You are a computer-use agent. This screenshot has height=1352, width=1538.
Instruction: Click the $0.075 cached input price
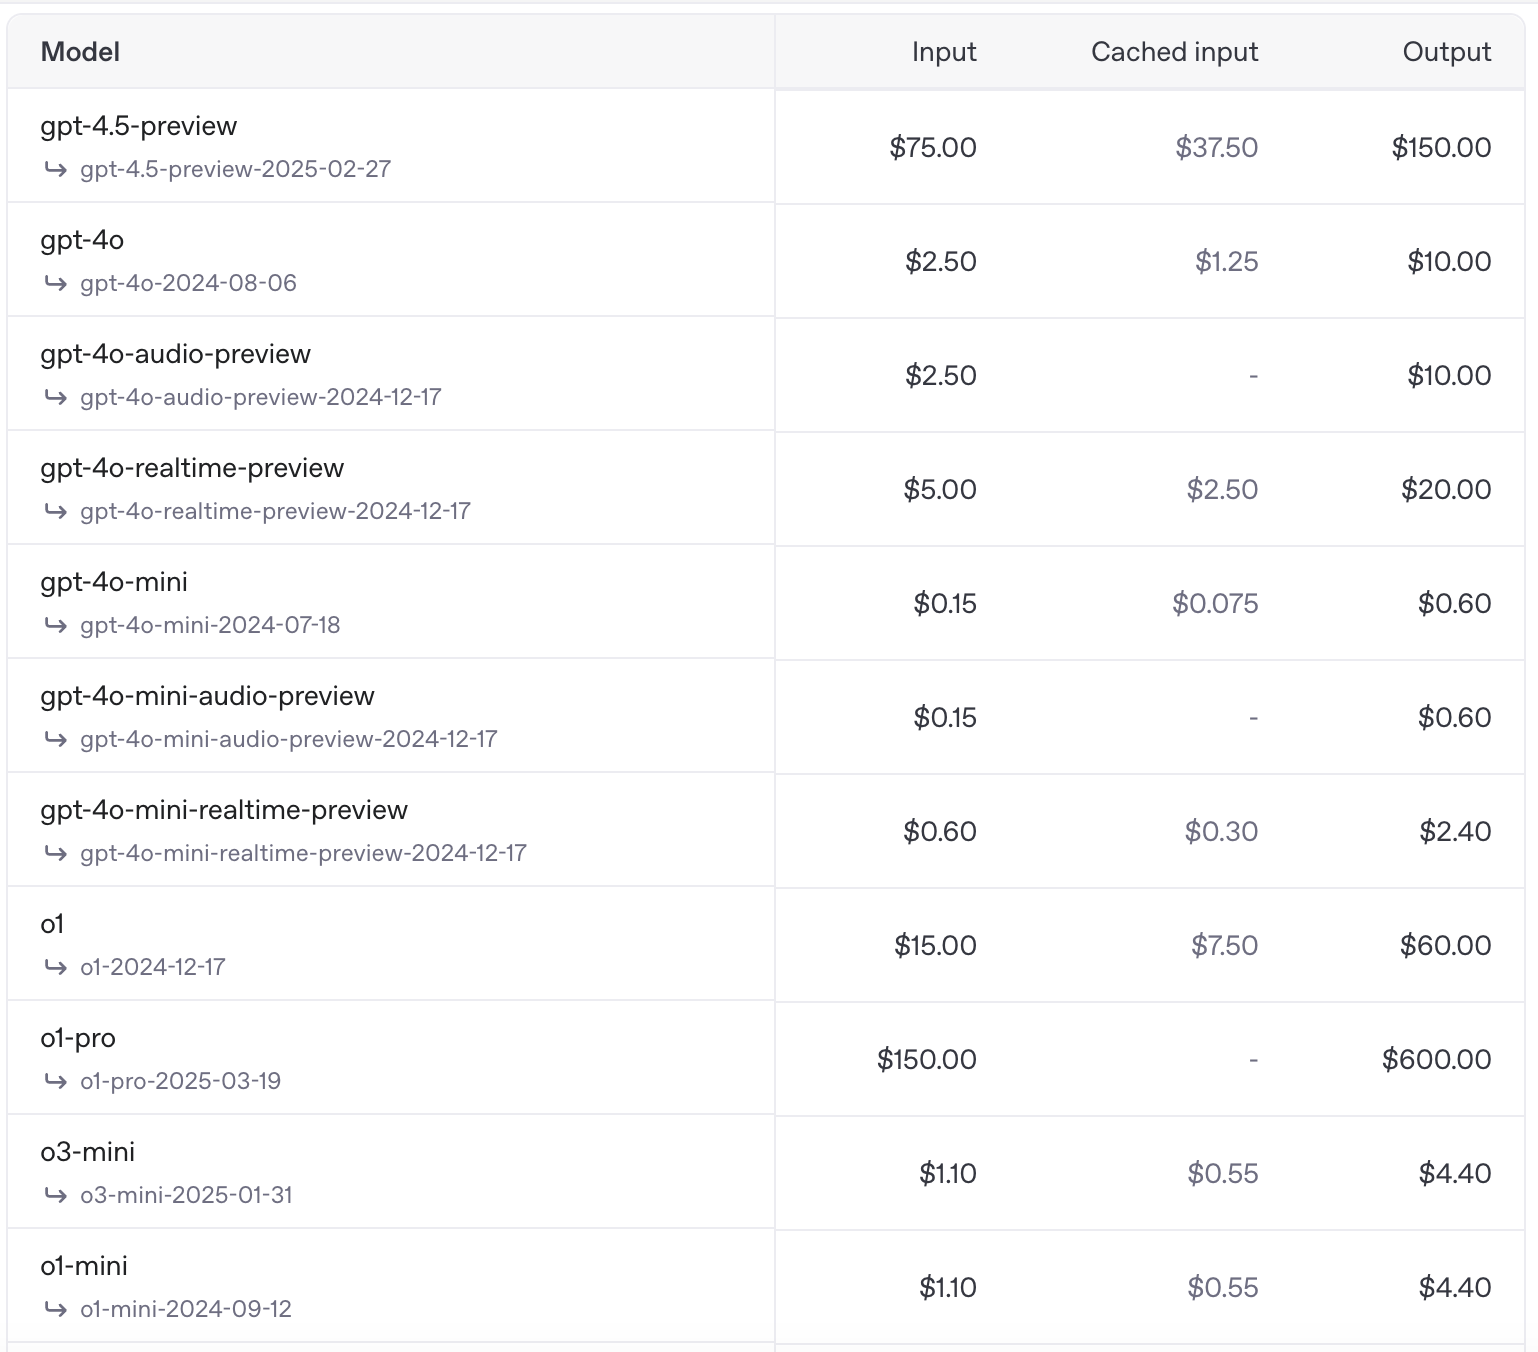1215,603
